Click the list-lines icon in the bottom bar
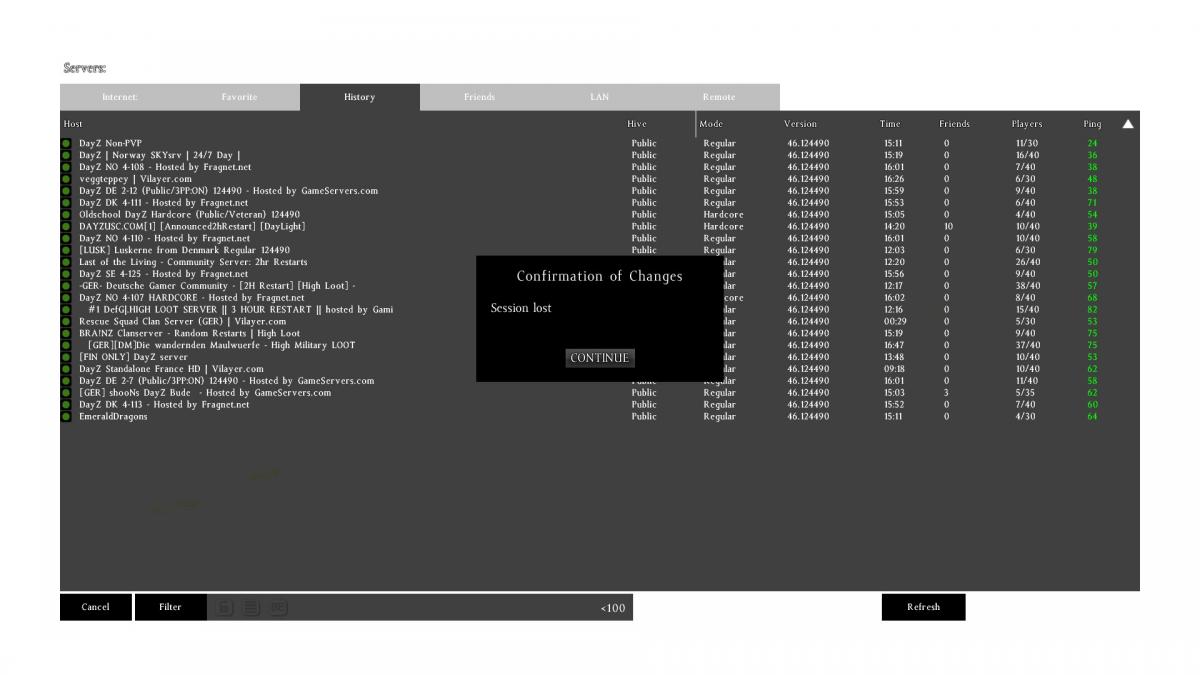1200x675 pixels. (251, 607)
